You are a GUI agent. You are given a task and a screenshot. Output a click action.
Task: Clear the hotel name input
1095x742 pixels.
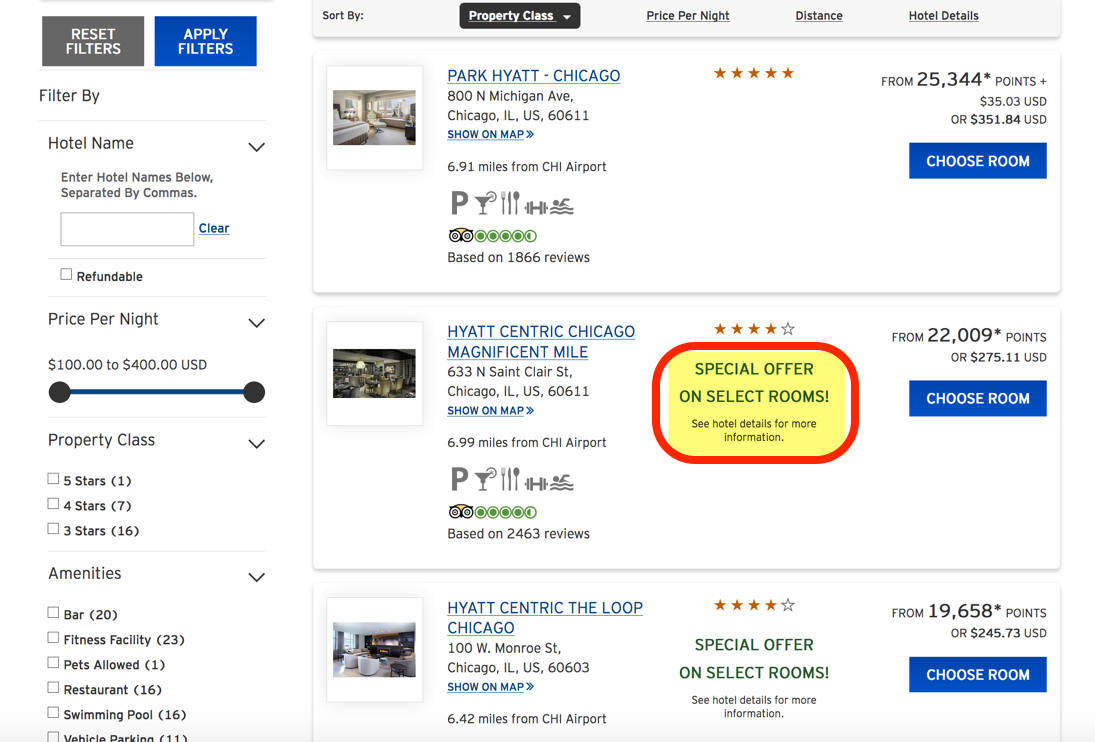[214, 228]
